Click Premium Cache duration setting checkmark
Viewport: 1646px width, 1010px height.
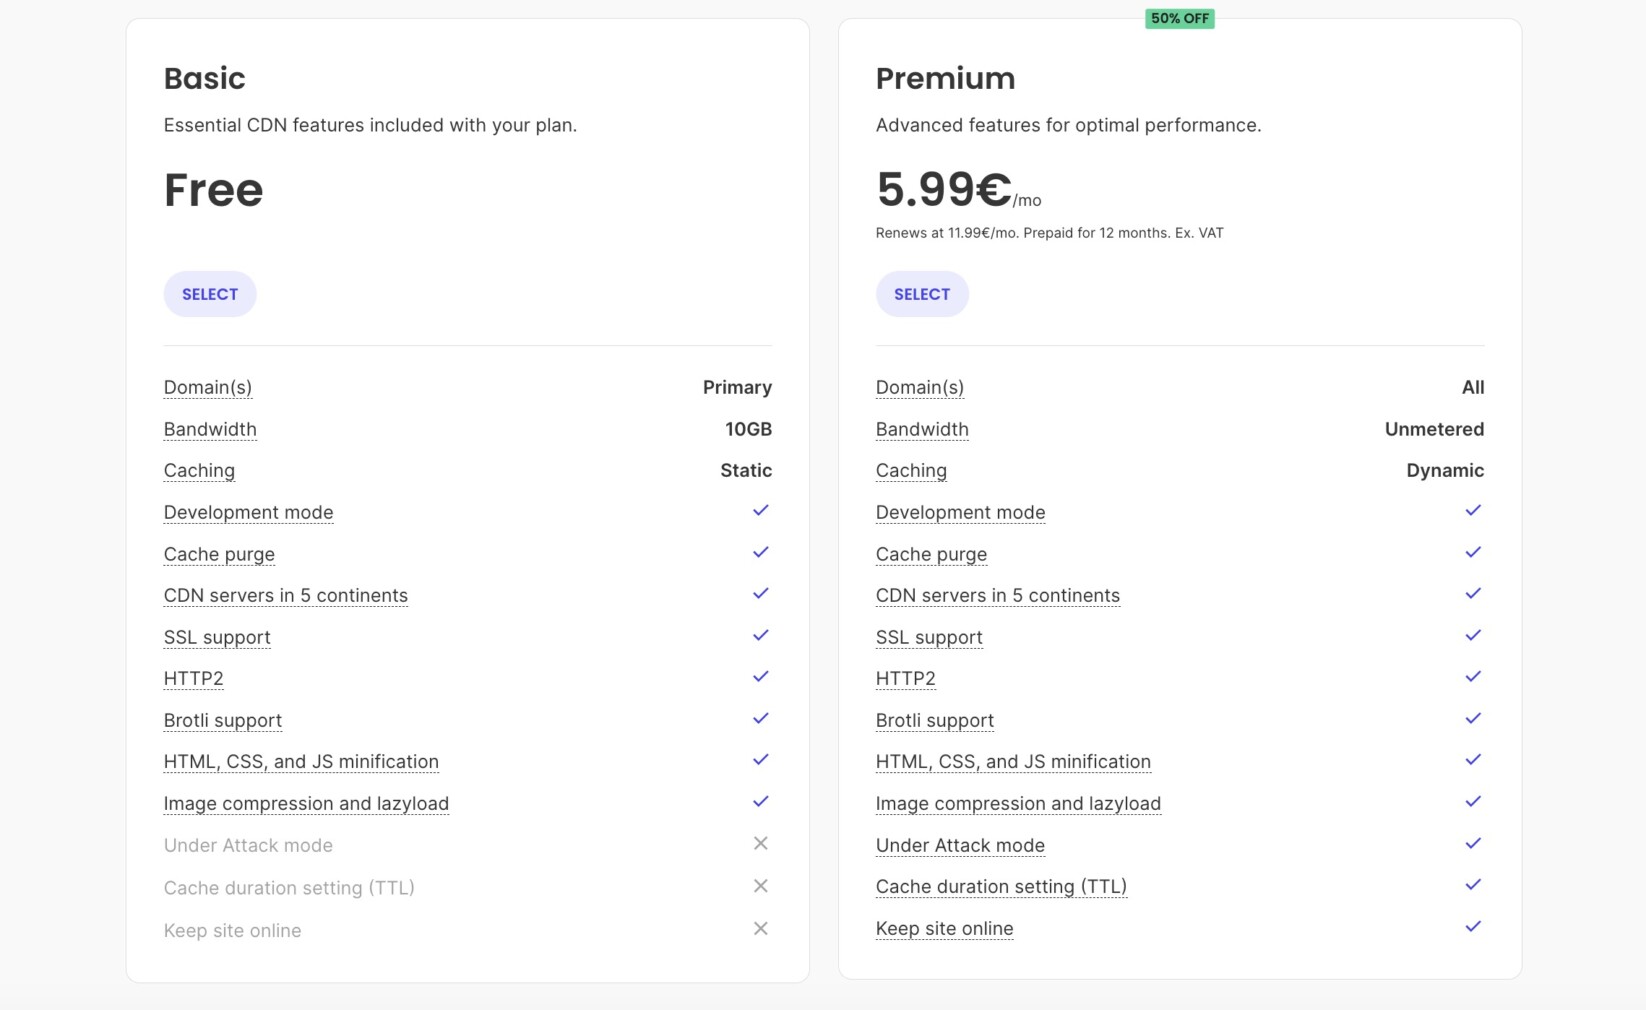(x=1473, y=885)
